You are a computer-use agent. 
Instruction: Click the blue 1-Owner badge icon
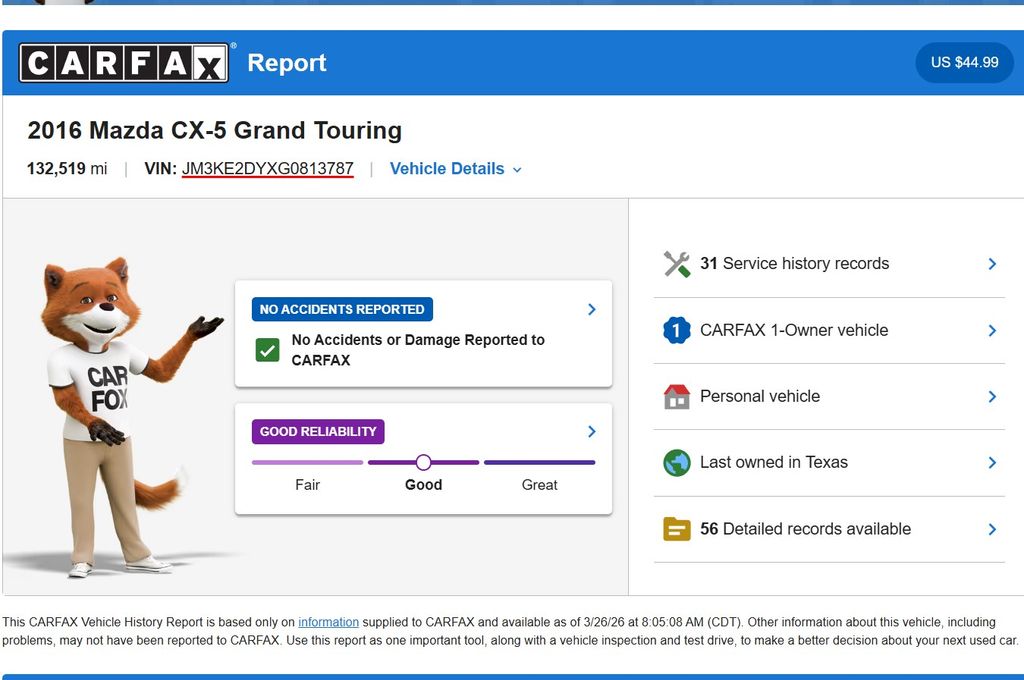pyautogui.click(x=677, y=330)
